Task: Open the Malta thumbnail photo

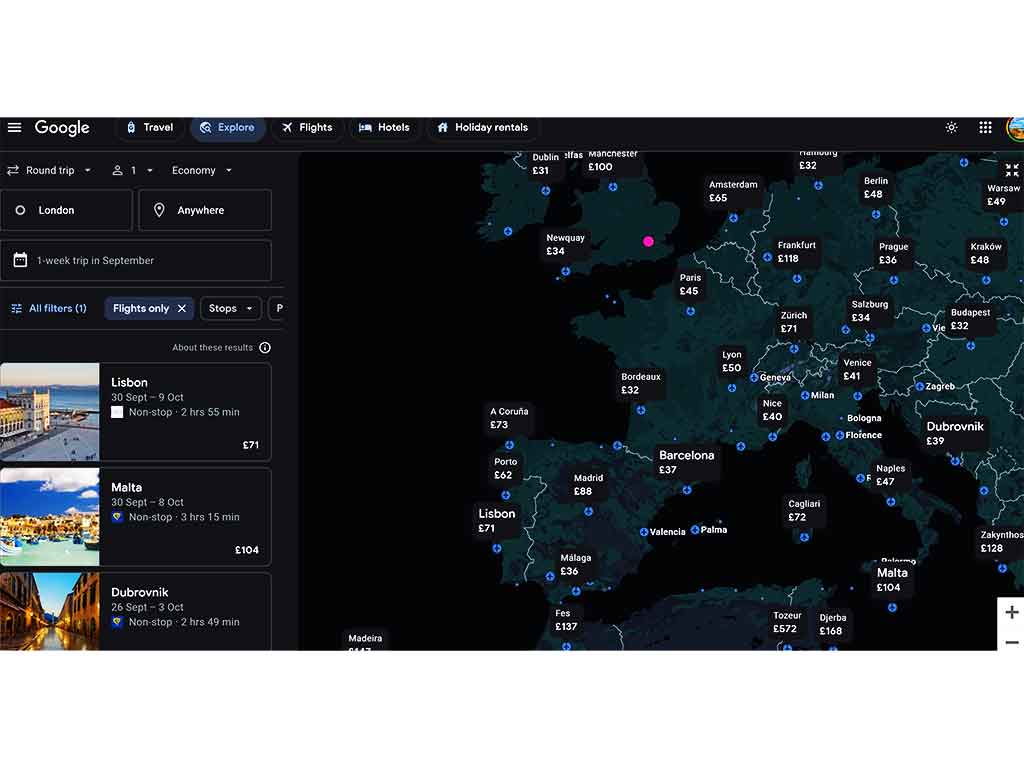Action: [x=50, y=517]
